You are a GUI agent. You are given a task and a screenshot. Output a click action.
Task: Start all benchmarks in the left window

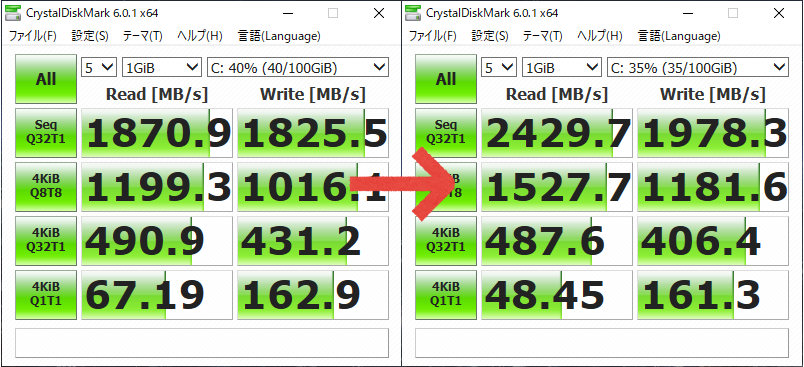46,79
